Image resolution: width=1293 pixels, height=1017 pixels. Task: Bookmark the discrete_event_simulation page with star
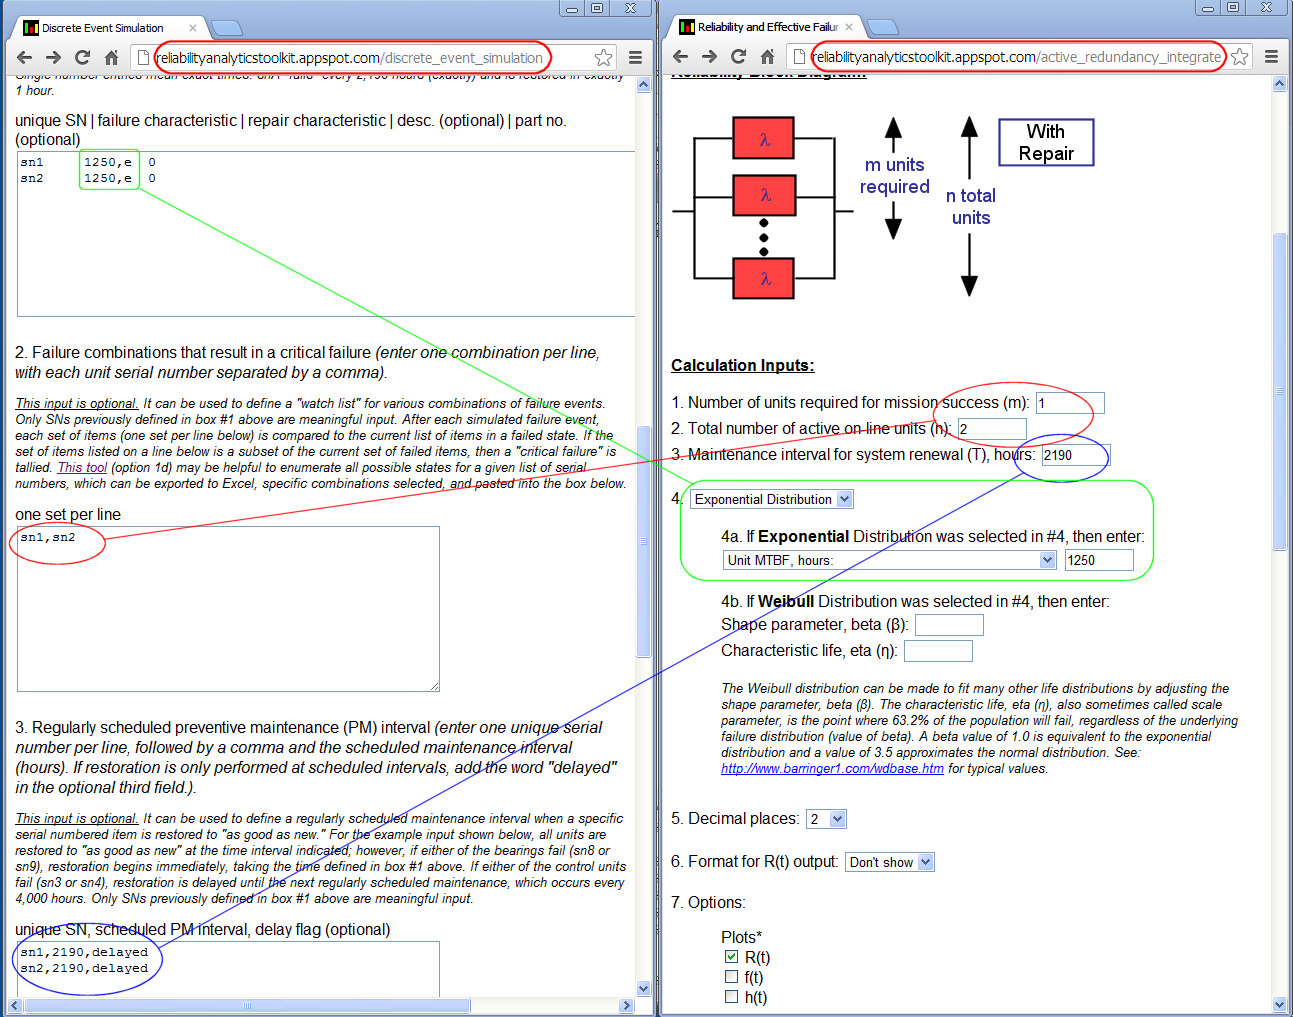click(603, 57)
